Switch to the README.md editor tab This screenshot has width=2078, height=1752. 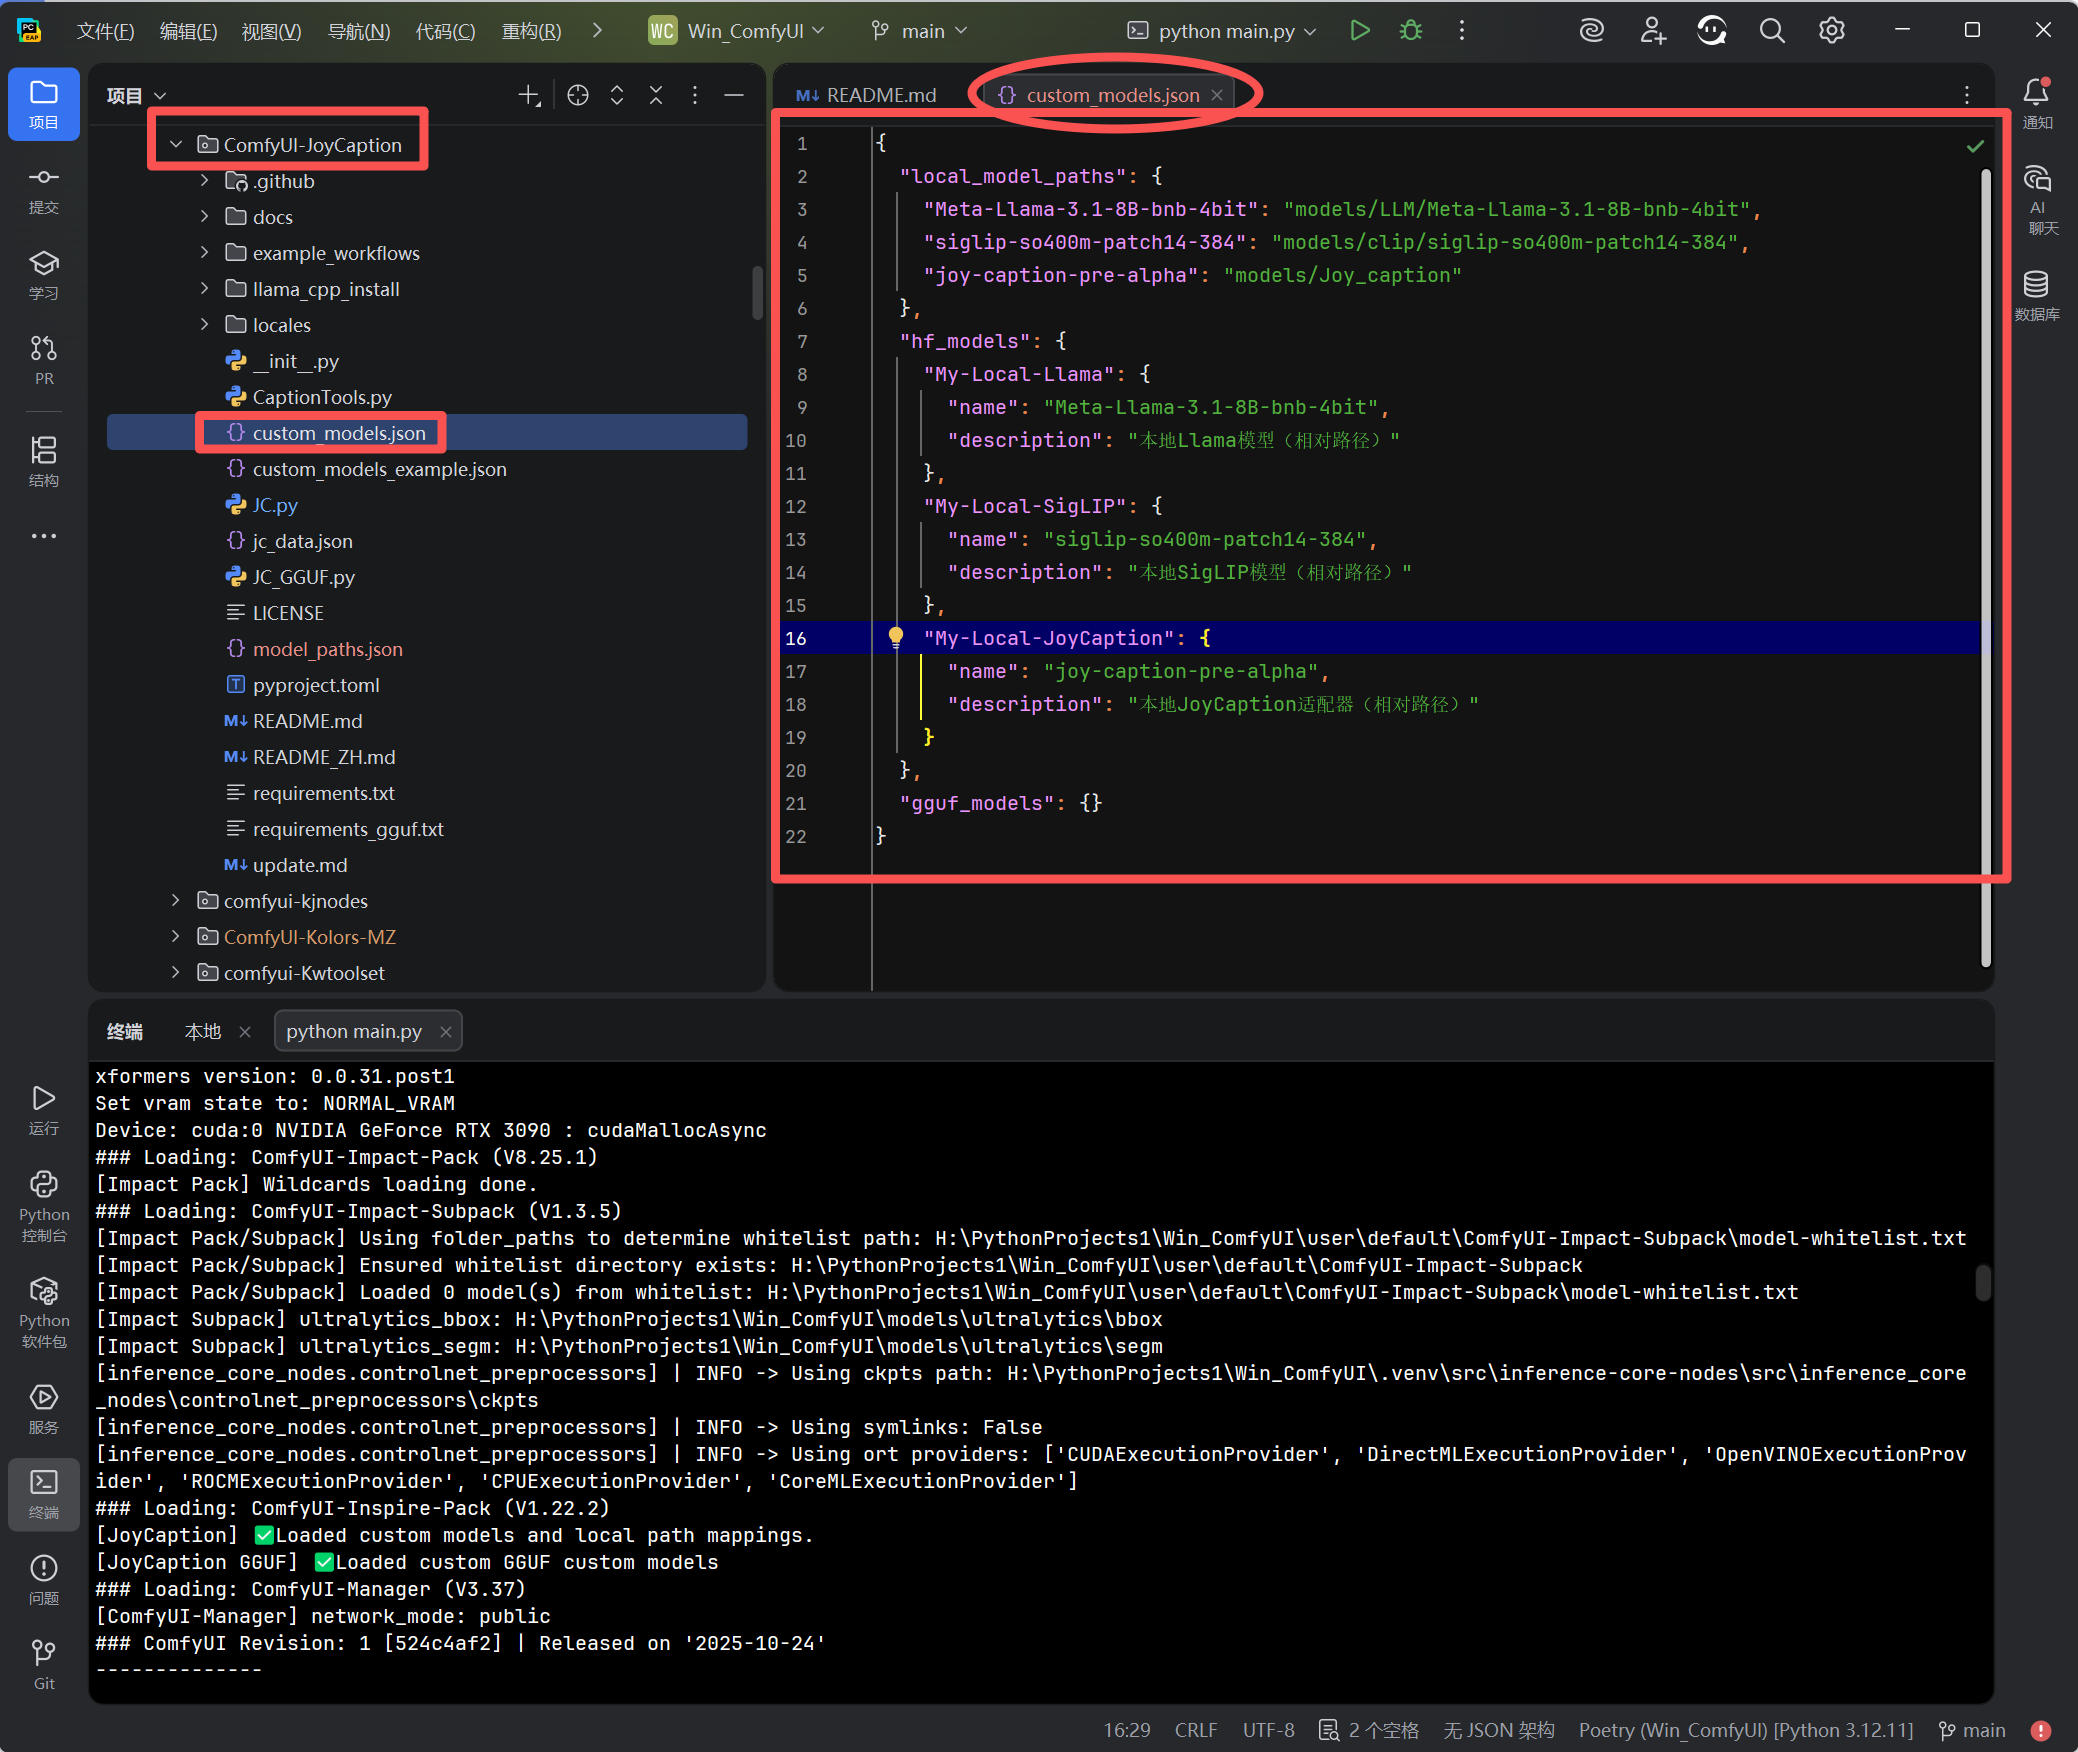click(878, 95)
